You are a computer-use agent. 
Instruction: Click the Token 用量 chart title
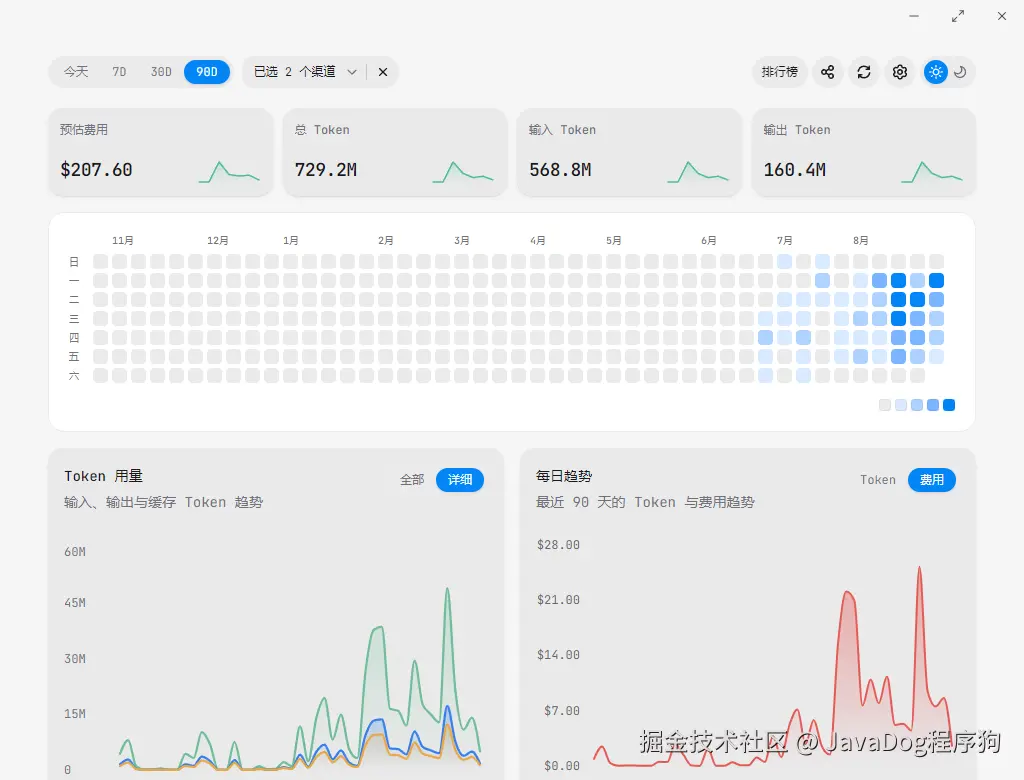103,476
